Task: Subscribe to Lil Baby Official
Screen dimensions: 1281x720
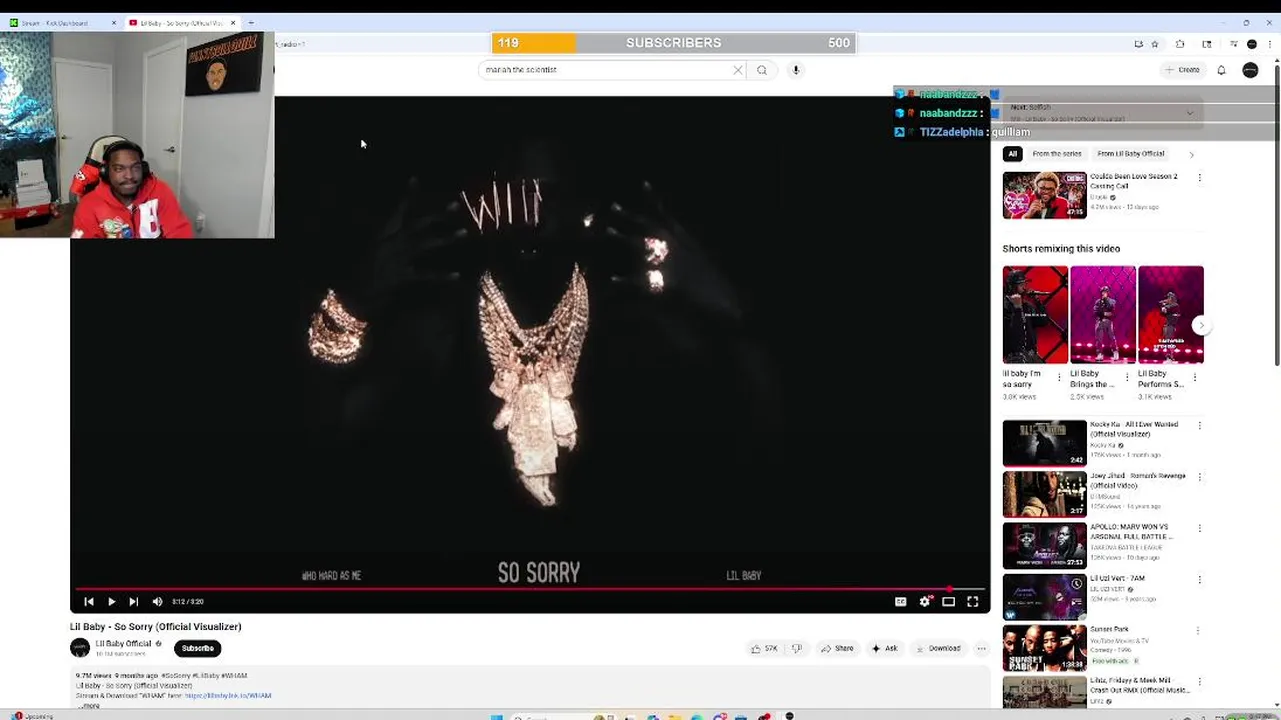Action: 198,648
